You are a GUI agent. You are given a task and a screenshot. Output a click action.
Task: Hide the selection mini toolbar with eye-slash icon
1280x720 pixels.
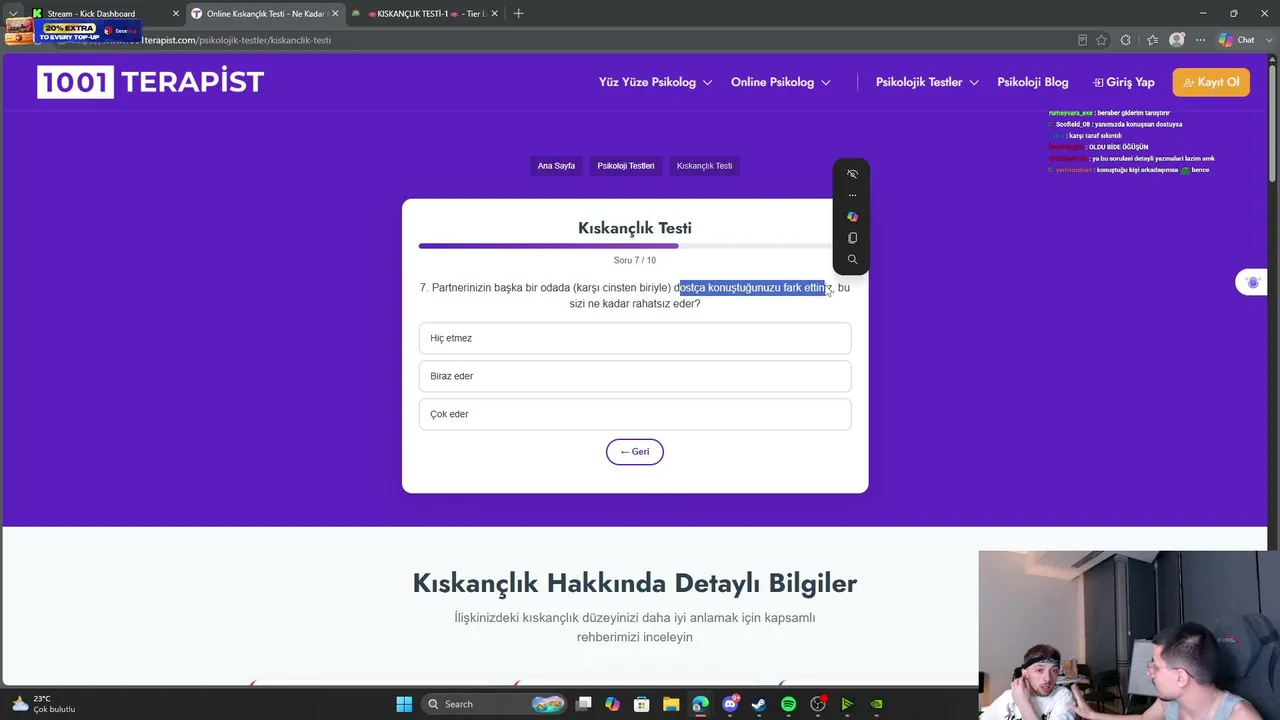point(852,174)
